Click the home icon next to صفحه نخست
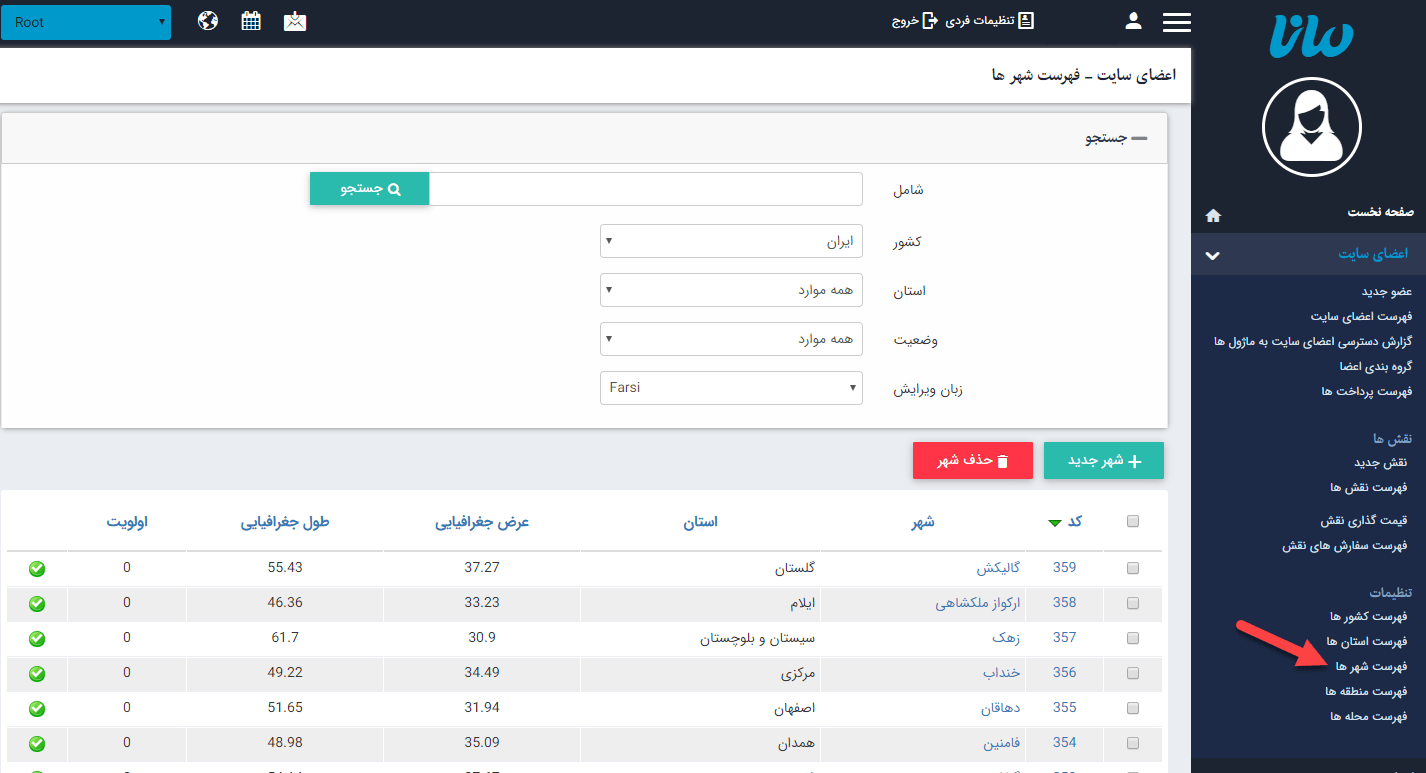This screenshot has height=773, width=1426. tap(1213, 214)
